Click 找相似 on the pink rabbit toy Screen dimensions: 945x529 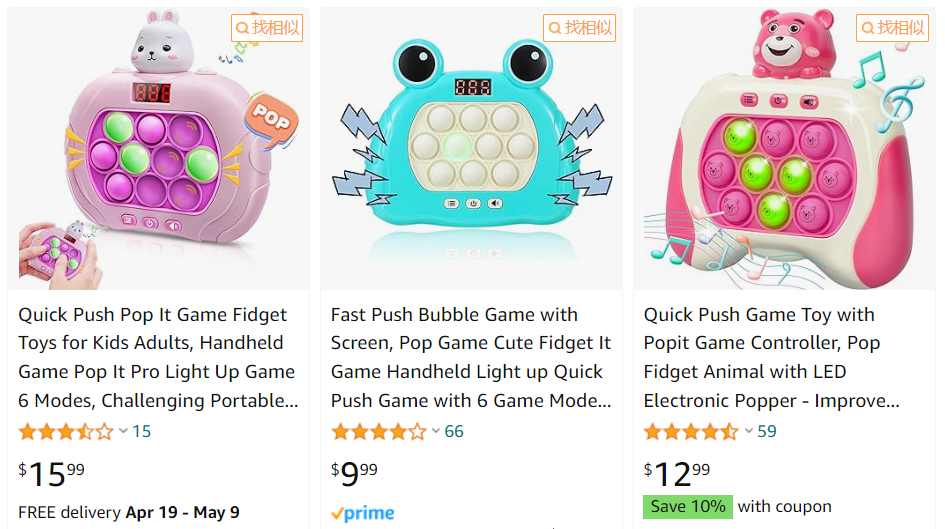[x=267, y=28]
